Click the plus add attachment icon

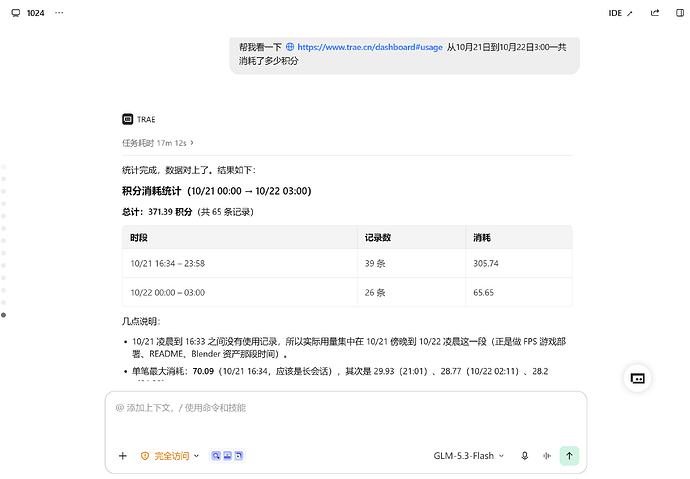click(x=123, y=456)
